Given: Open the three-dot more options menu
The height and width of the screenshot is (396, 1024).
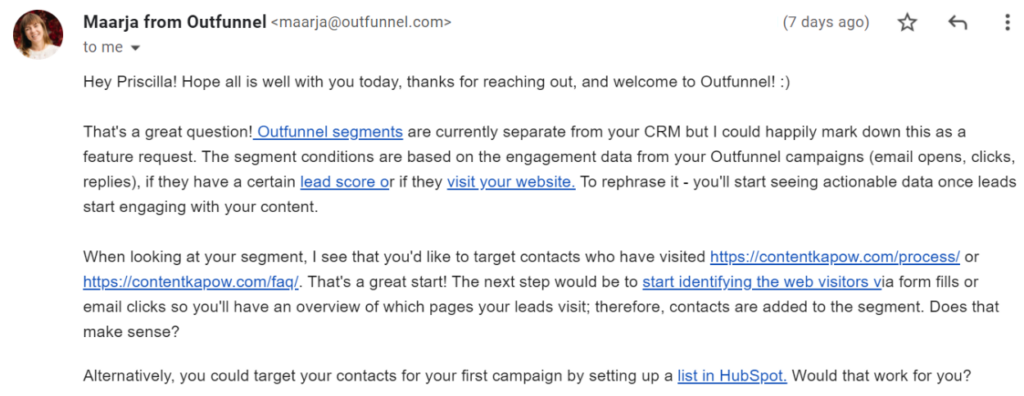Looking at the screenshot, I should point(1006,23).
